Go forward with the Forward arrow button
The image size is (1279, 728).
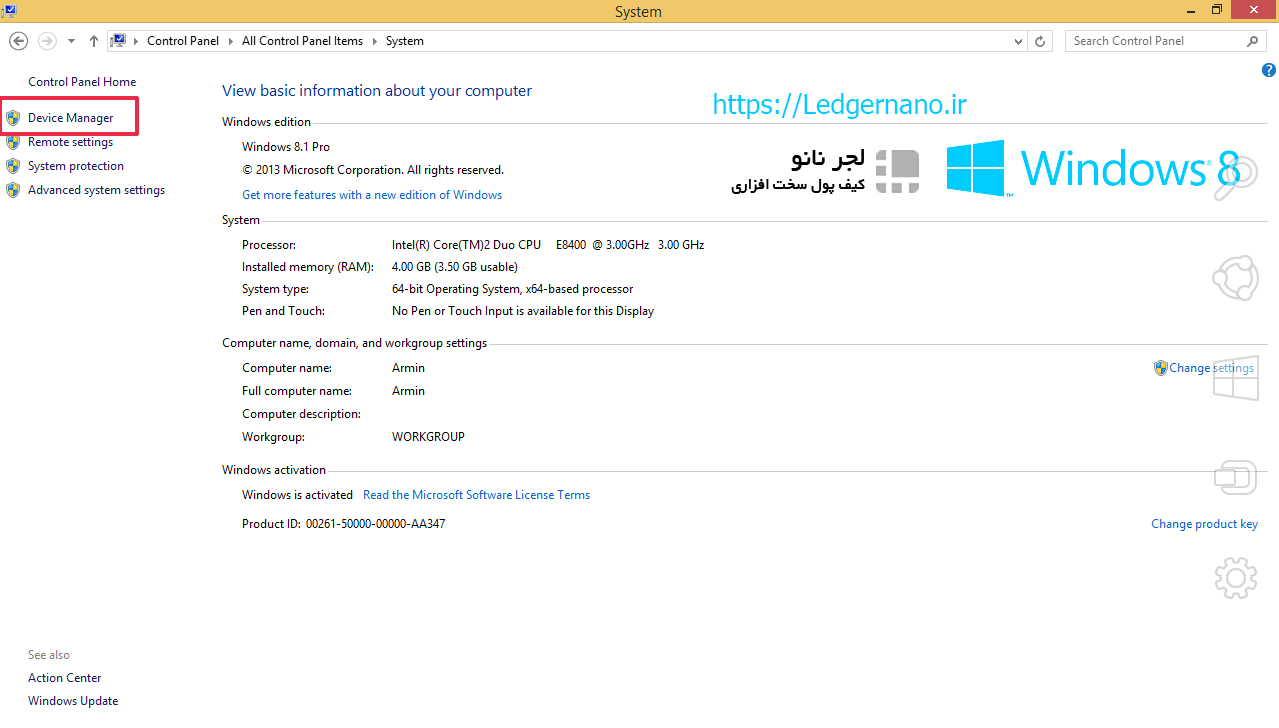47,41
